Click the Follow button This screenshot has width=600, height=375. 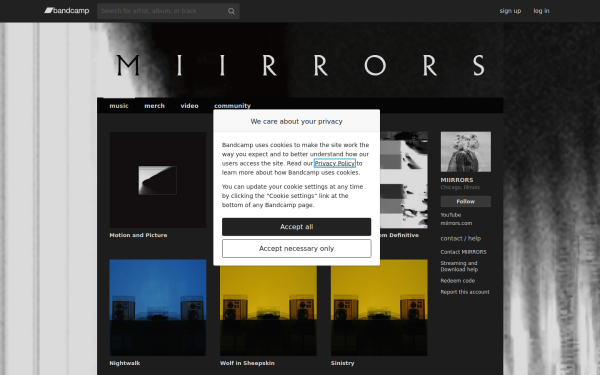pos(466,201)
